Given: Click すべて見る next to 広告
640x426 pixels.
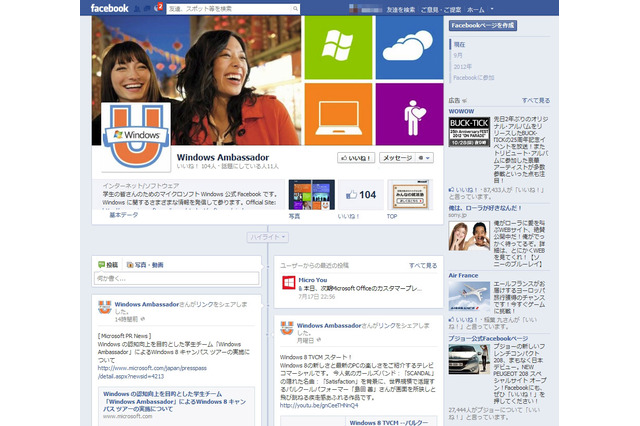Looking at the screenshot, I should pyautogui.click(x=536, y=100).
